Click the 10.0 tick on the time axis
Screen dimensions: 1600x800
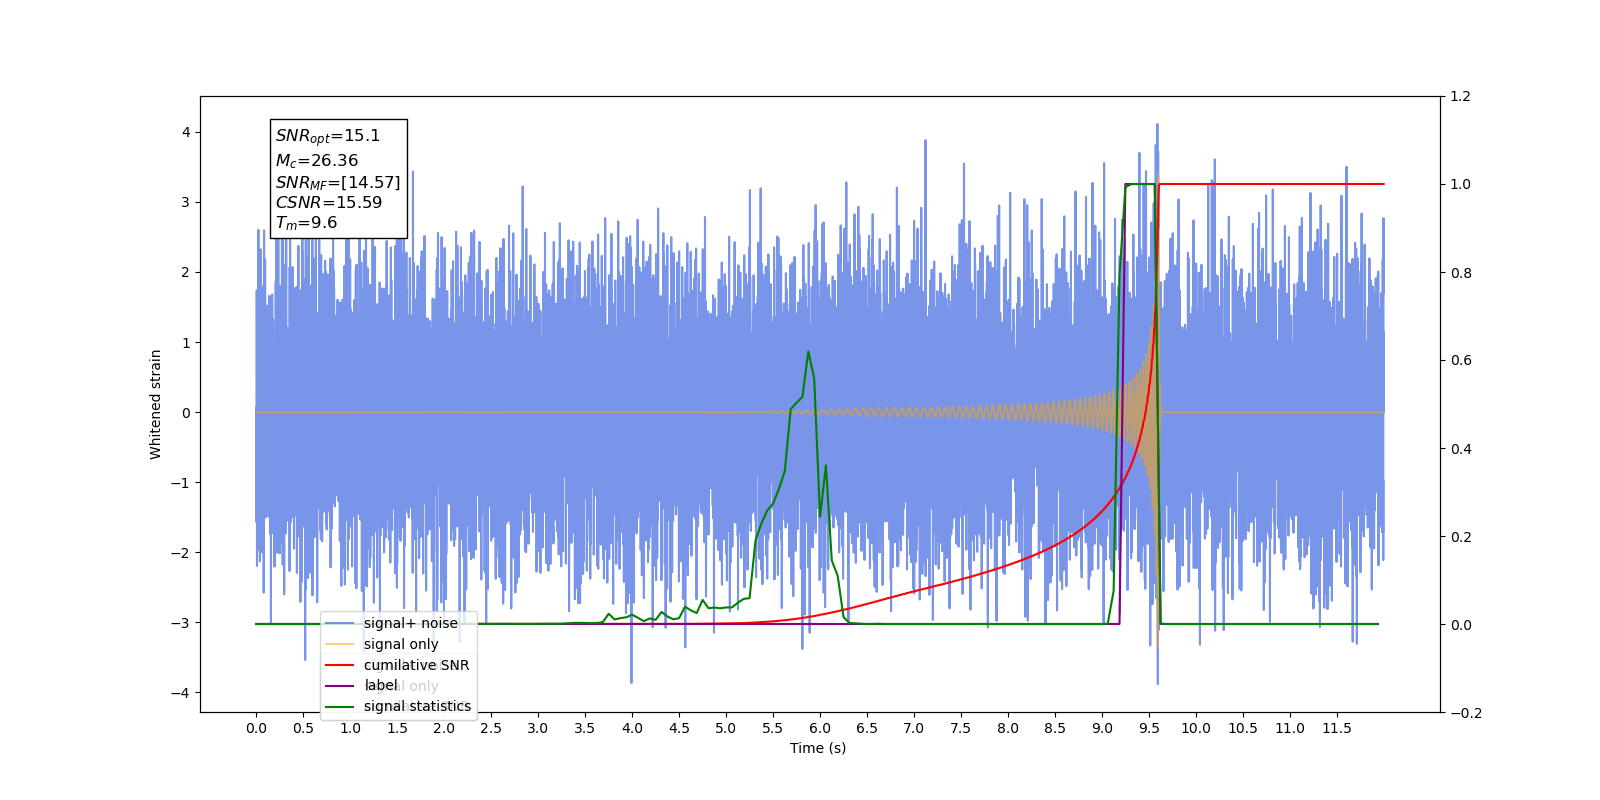coord(1196,728)
